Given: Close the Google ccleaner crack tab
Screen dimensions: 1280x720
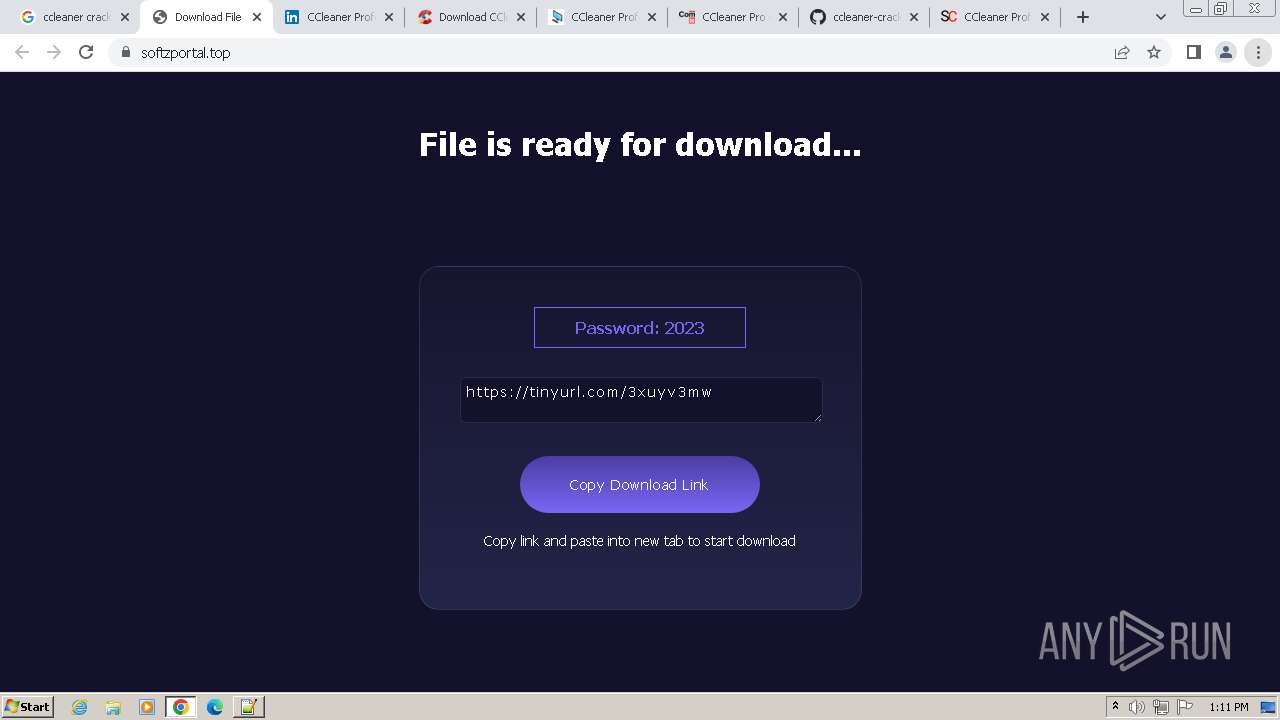Looking at the screenshot, I should [125, 17].
